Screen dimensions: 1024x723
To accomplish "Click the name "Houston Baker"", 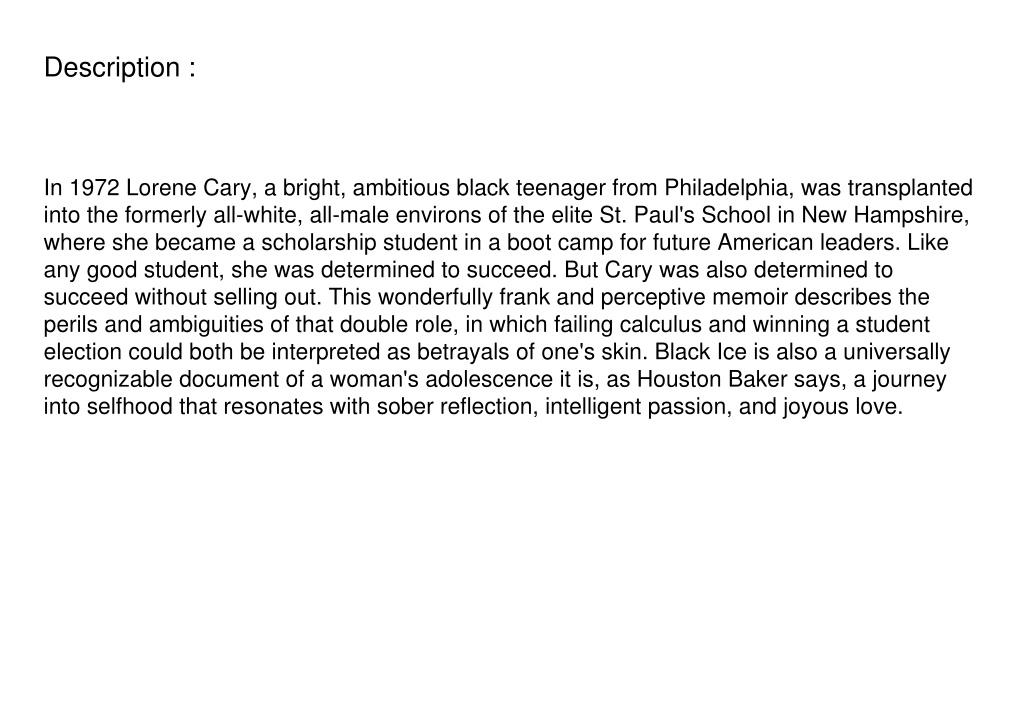I will pos(712,380).
